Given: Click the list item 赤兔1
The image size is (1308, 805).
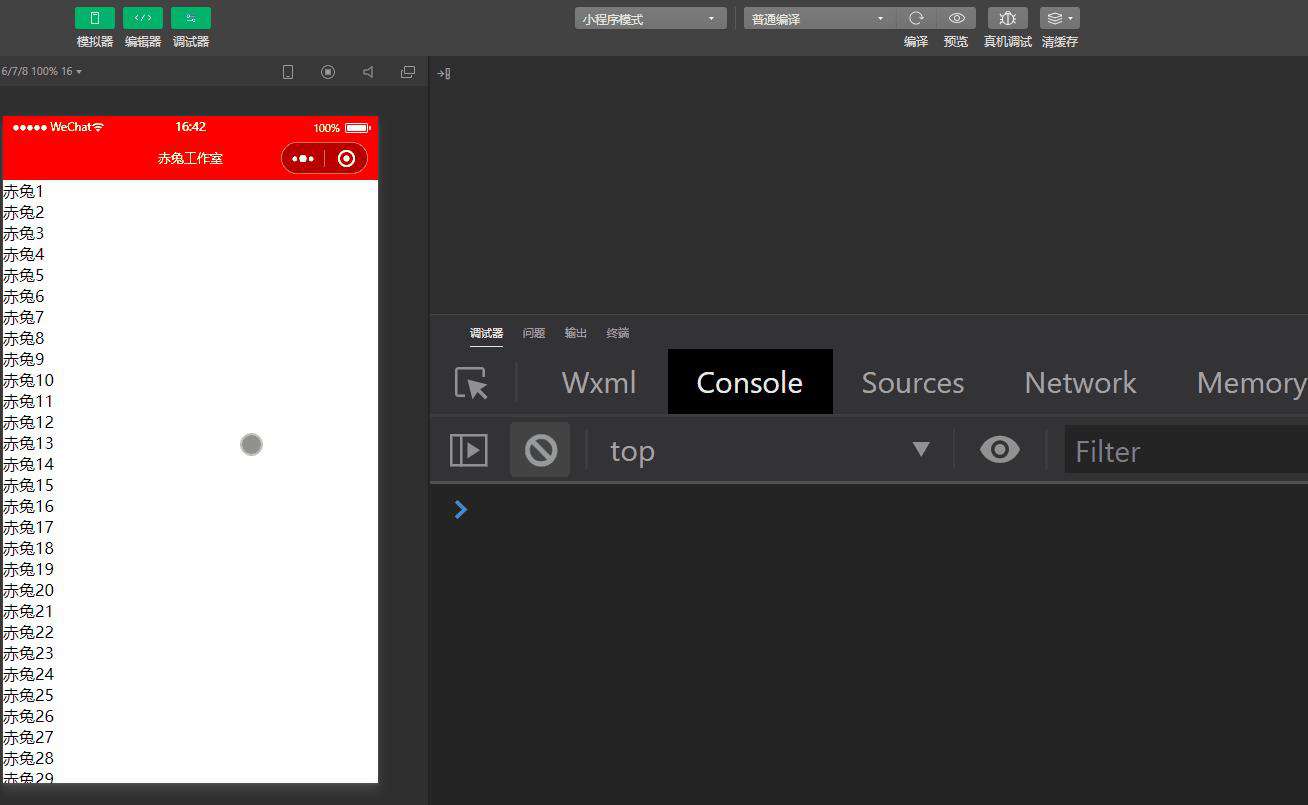Looking at the screenshot, I should pos(23,191).
